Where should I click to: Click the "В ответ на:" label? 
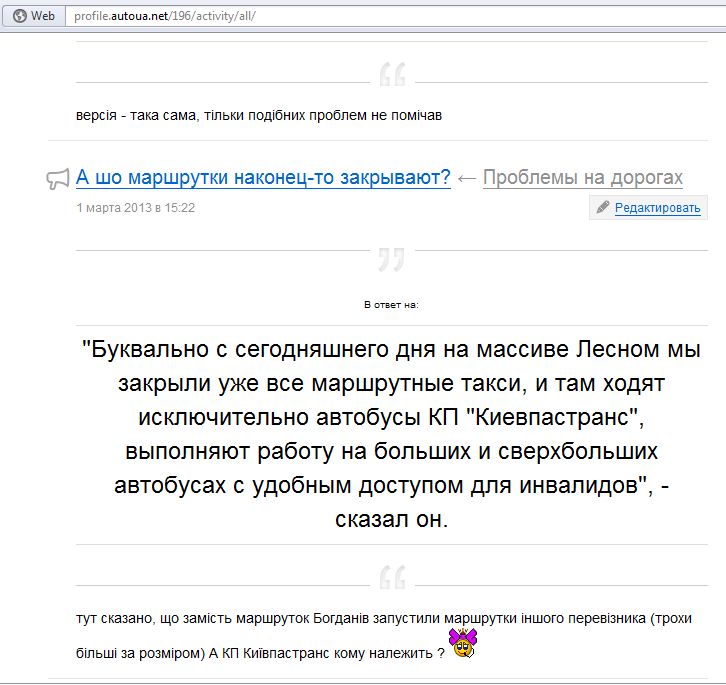391,303
